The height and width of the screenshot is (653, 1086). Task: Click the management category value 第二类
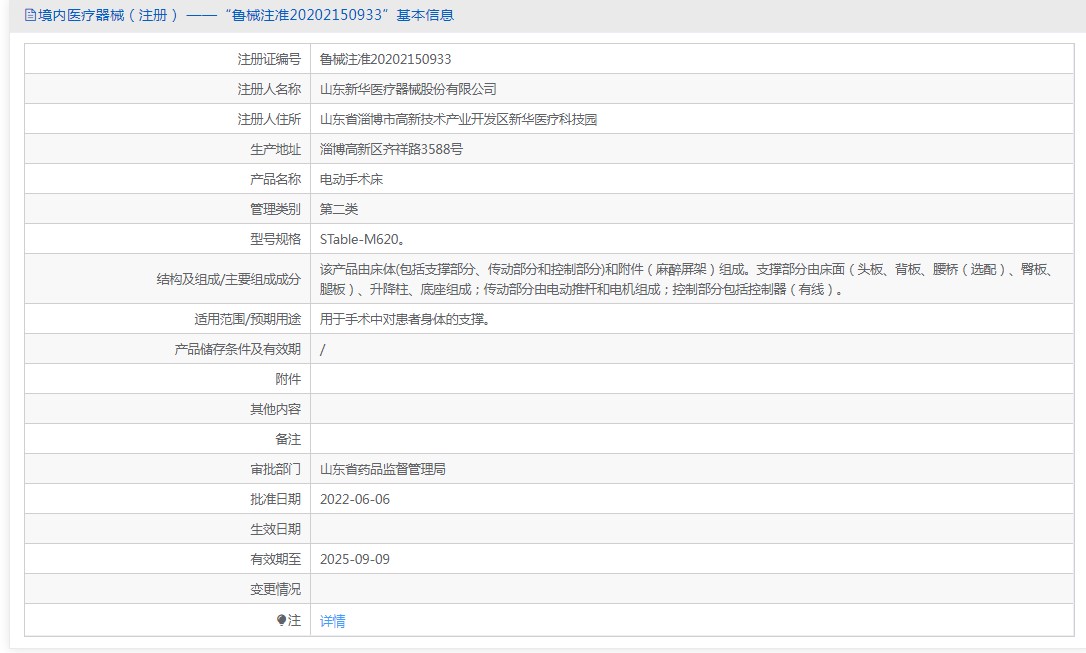(339, 209)
